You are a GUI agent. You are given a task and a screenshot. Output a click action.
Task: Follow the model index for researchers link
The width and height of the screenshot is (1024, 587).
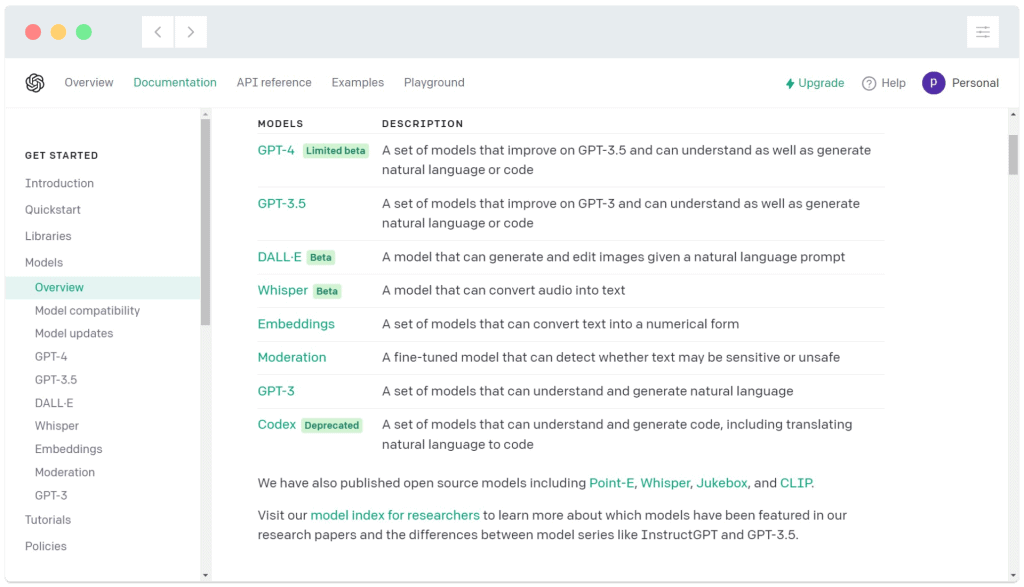pos(395,515)
